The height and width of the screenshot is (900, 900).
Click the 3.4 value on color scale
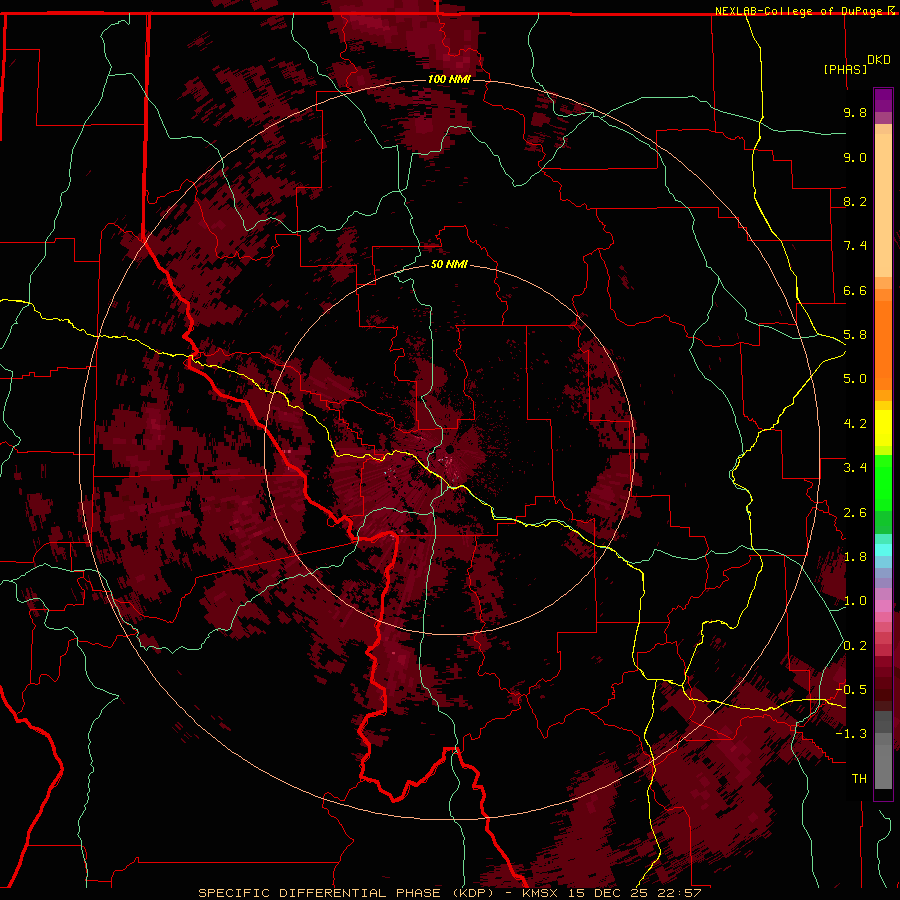(855, 468)
